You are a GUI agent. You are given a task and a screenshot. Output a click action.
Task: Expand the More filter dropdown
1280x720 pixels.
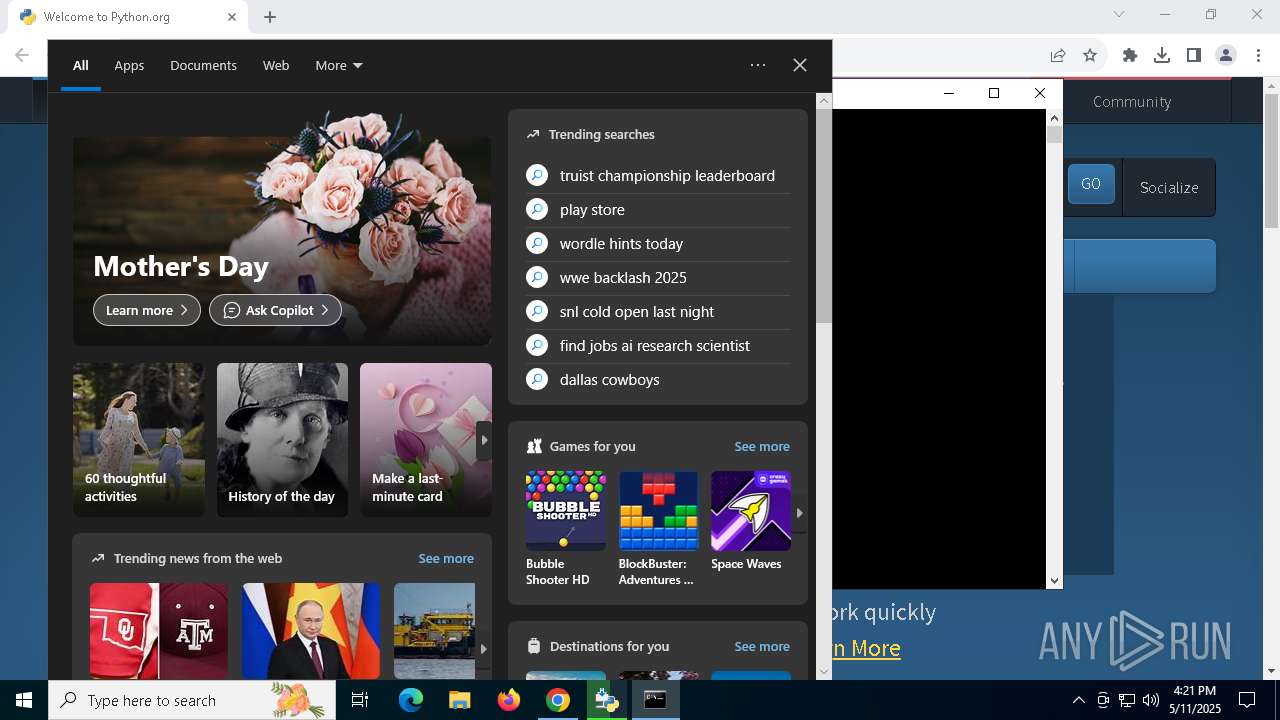click(x=339, y=65)
